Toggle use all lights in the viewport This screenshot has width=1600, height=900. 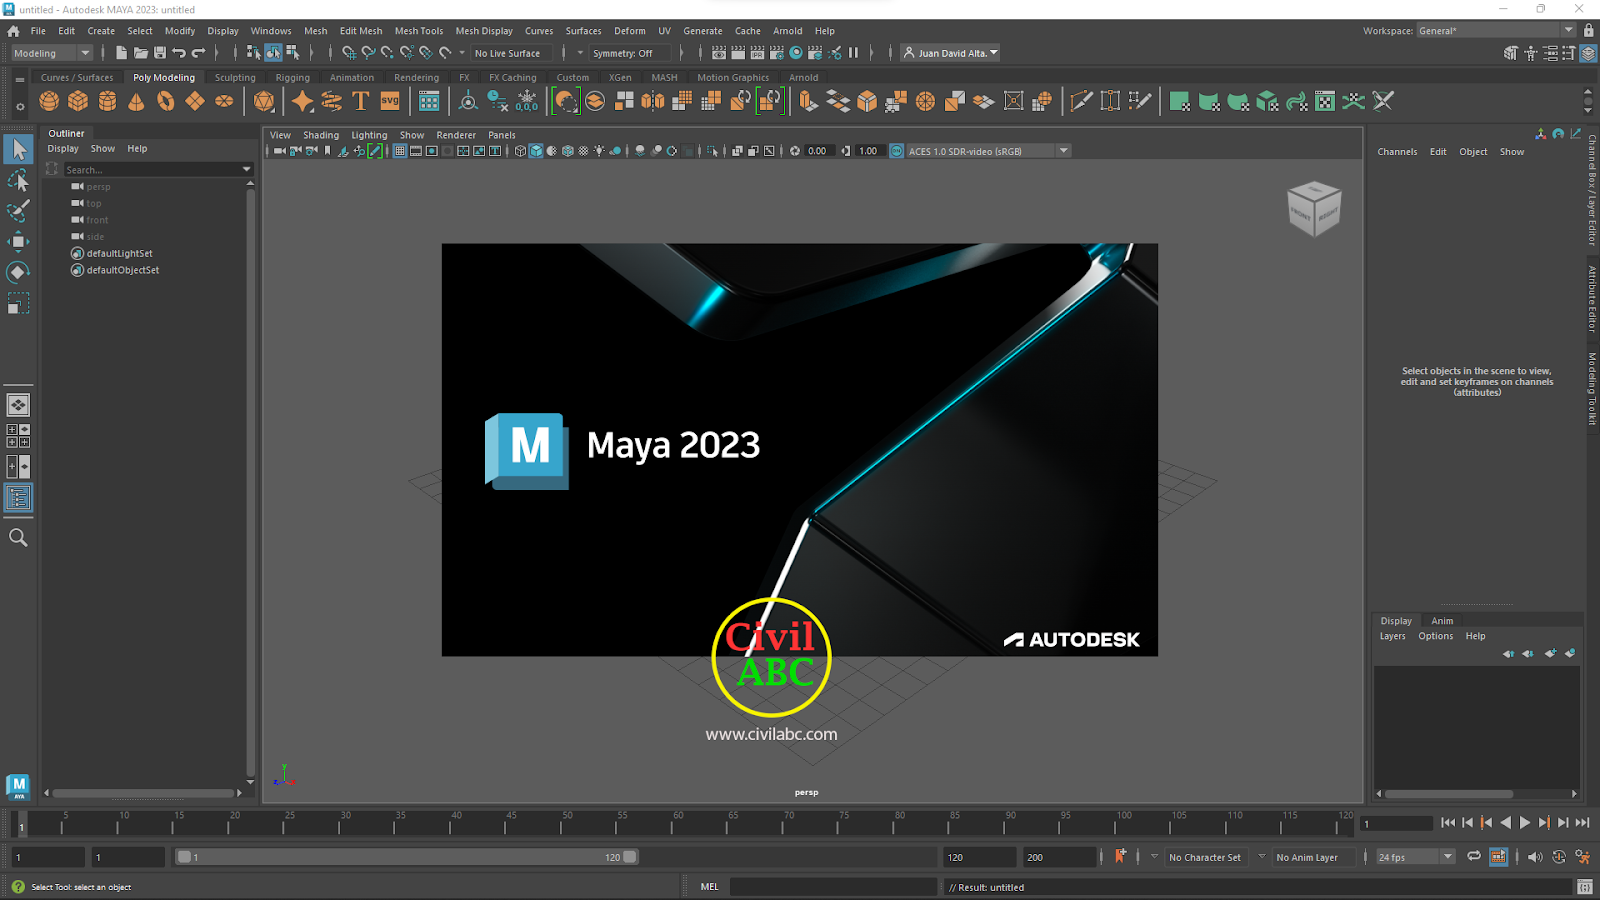(x=599, y=151)
